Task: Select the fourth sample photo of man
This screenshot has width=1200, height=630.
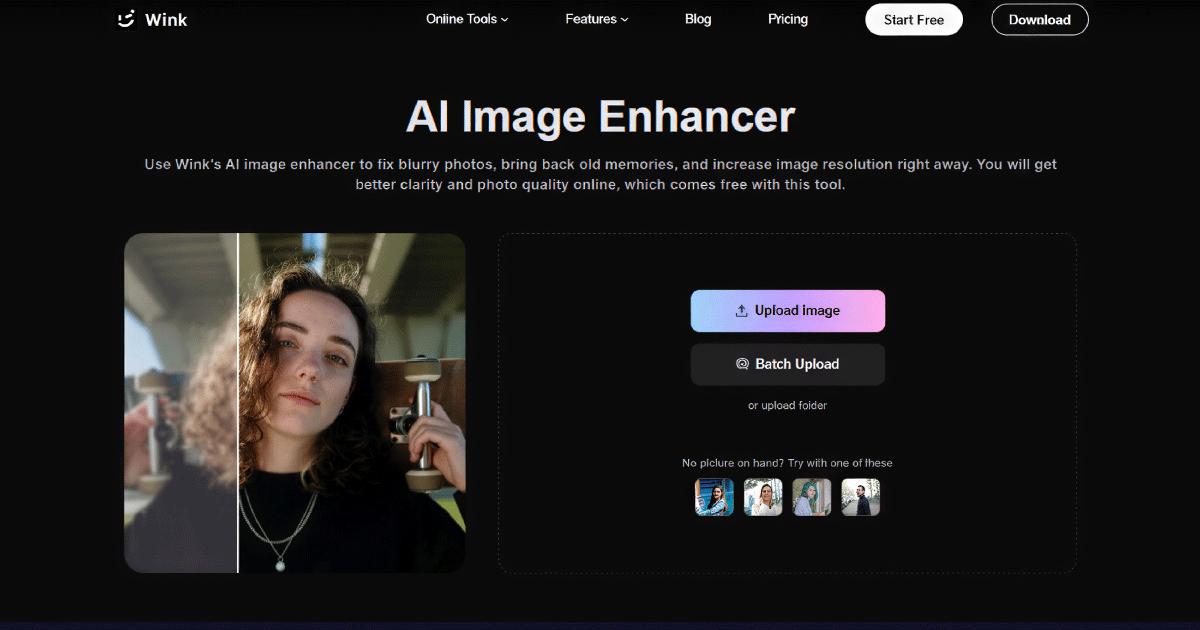Action: (x=861, y=497)
